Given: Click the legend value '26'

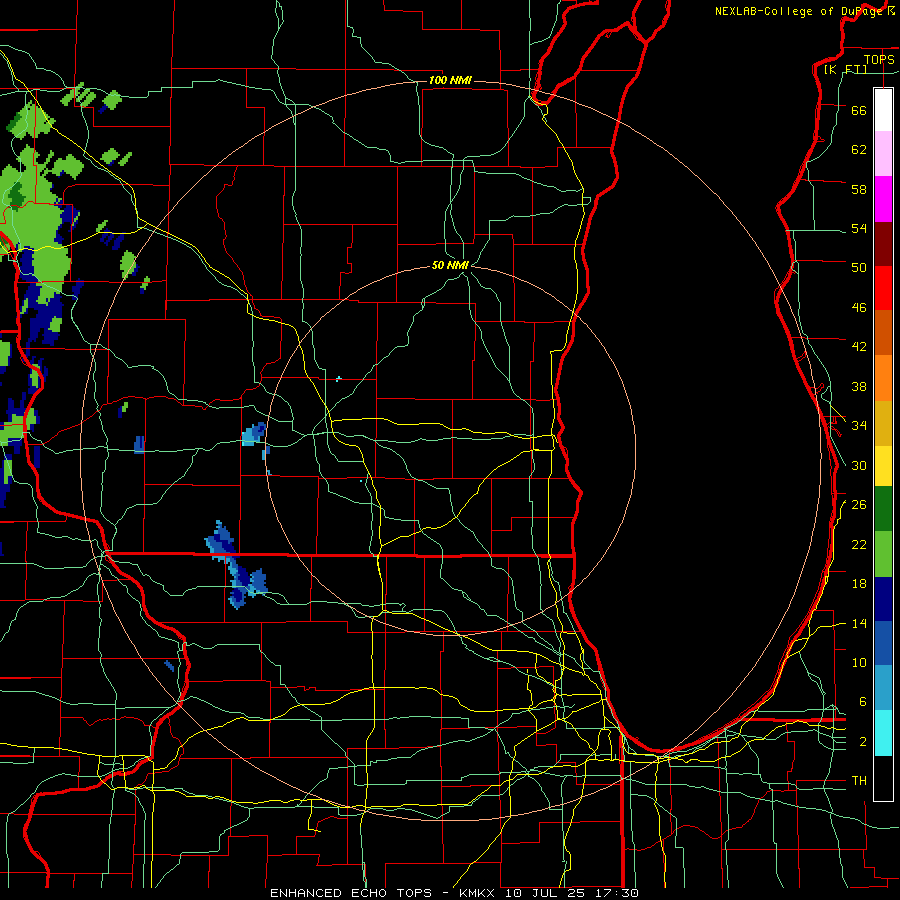Looking at the screenshot, I should 859,505.
